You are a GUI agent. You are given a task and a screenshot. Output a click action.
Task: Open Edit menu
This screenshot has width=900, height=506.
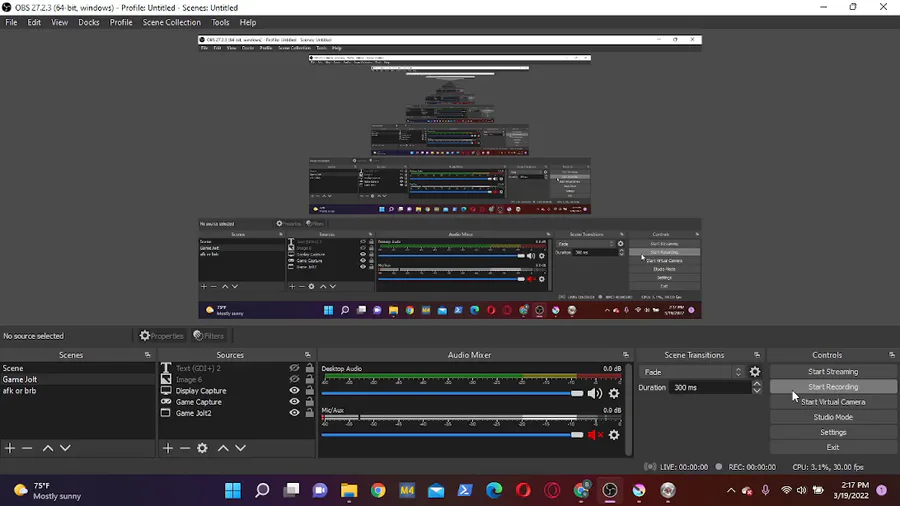tap(34, 22)
